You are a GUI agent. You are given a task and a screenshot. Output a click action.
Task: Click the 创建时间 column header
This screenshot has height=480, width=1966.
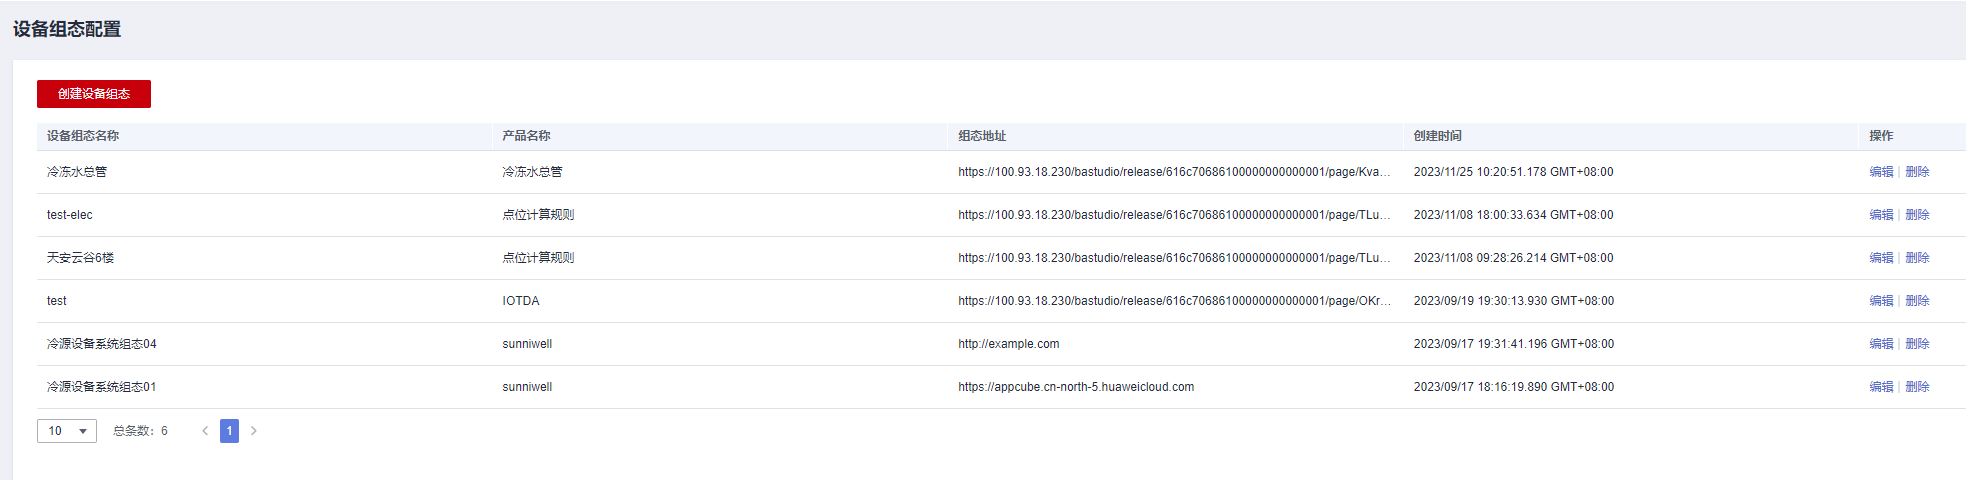pyautogui.click(x=1437, y=136)
